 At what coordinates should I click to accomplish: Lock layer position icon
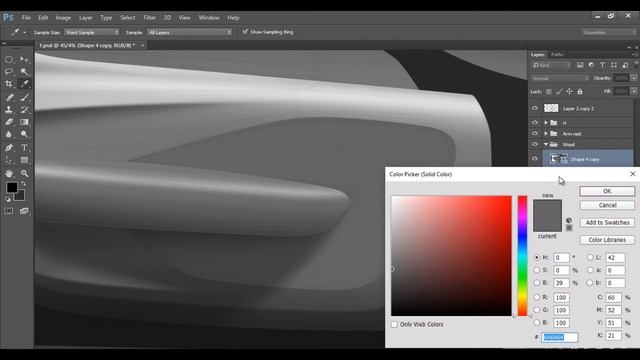point(569,92)
